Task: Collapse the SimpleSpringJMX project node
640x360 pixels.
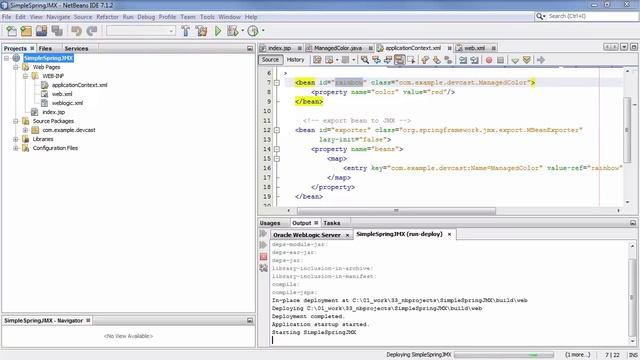Action: [6, 58]
